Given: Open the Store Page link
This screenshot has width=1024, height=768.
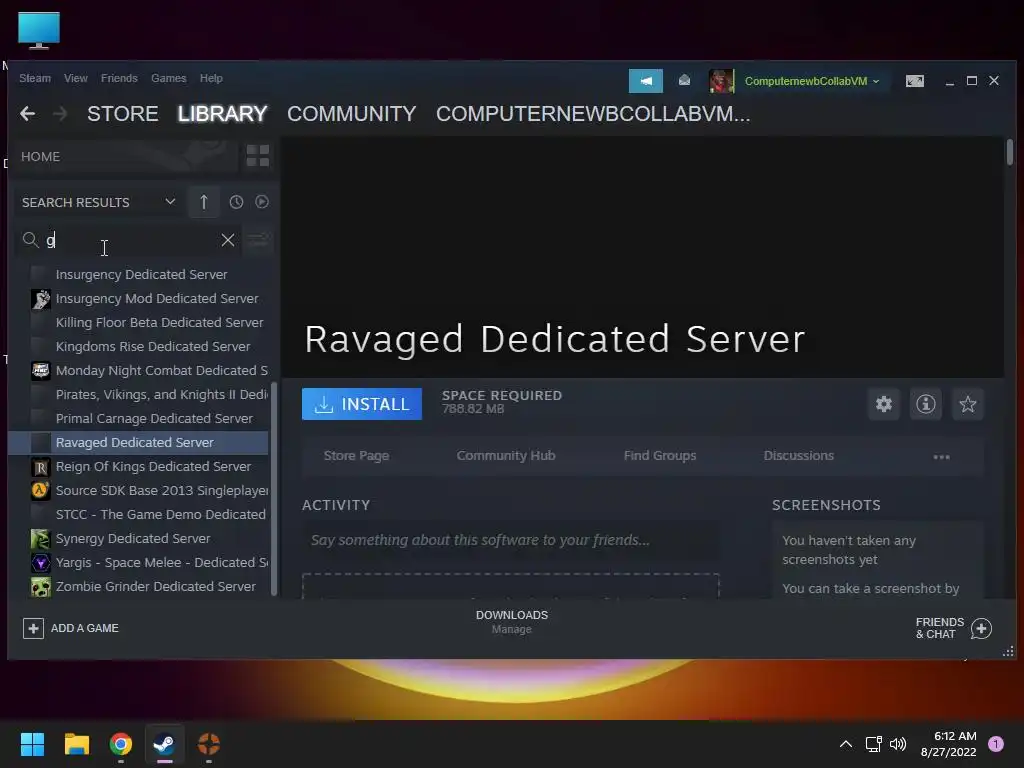Looking at the screenshot, I should (x=356, y=456).
